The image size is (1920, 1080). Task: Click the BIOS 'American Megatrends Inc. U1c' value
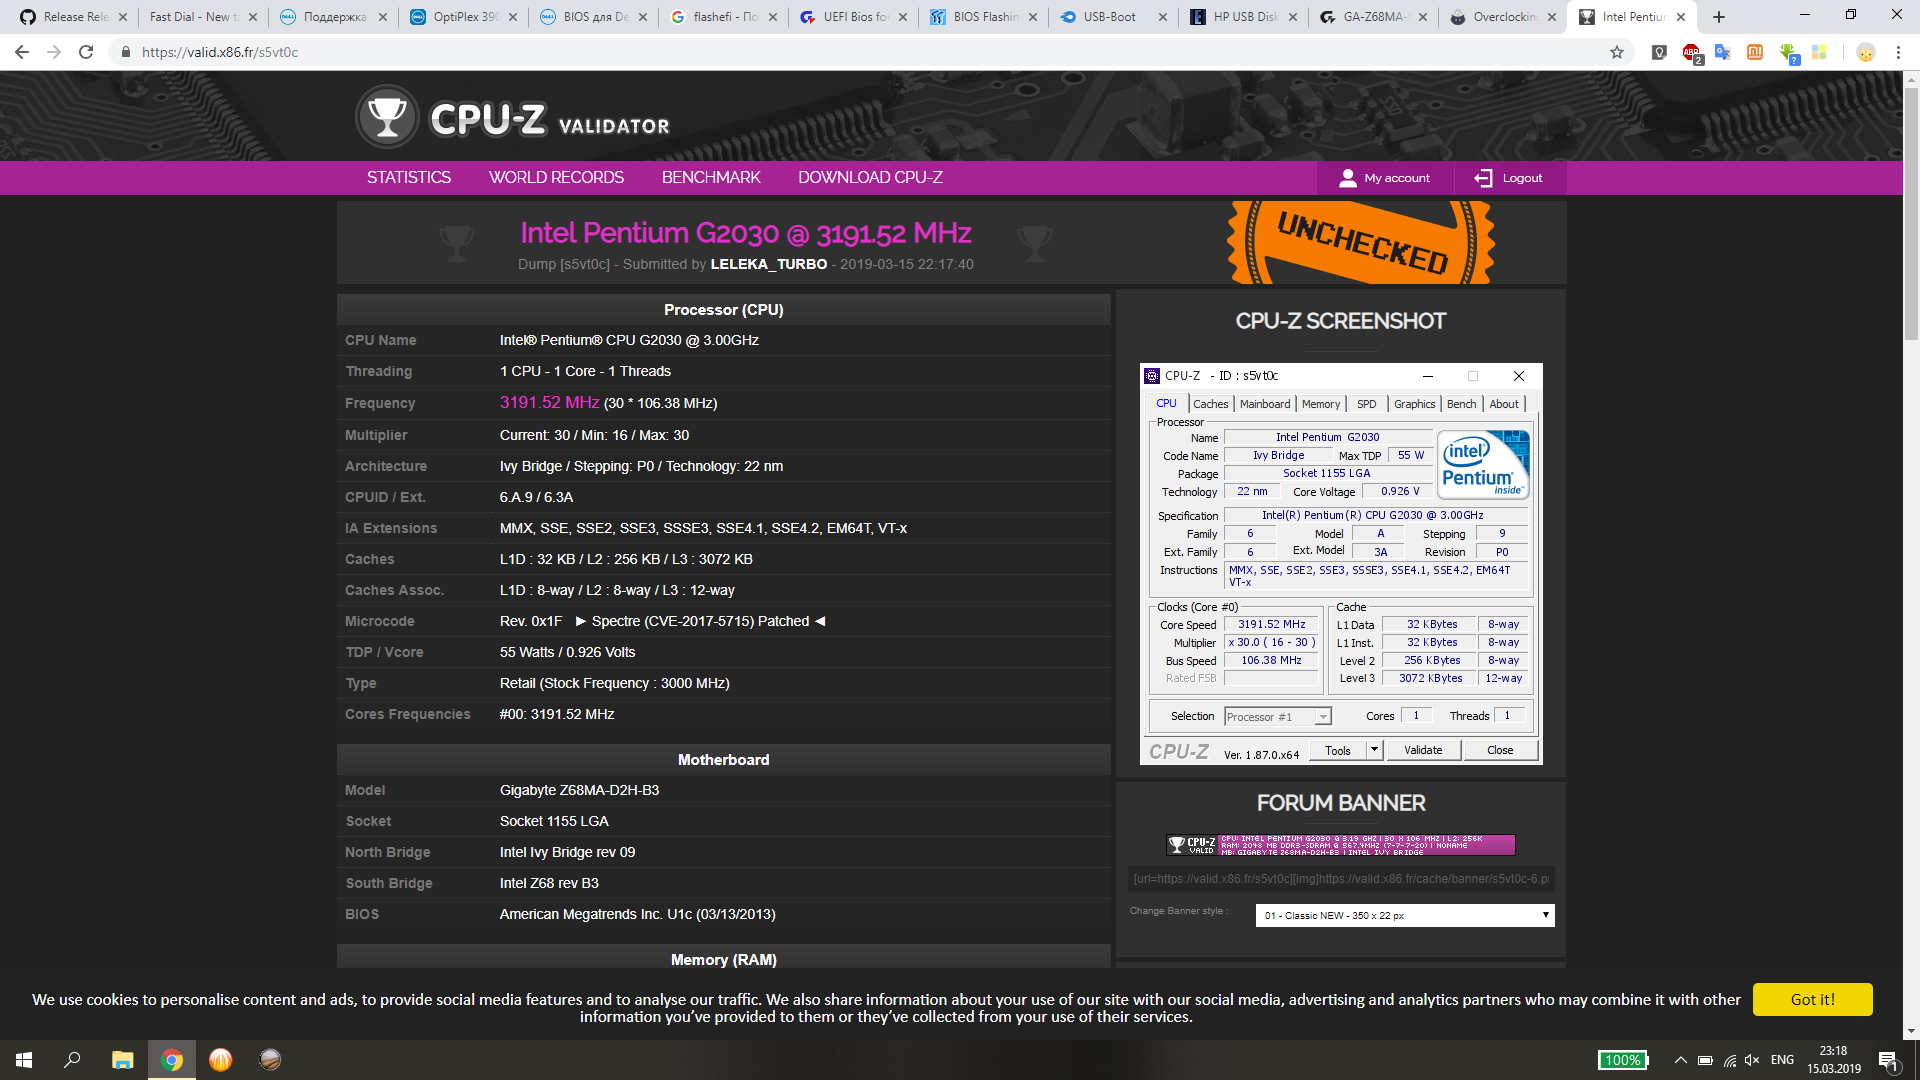pos(637,914)
